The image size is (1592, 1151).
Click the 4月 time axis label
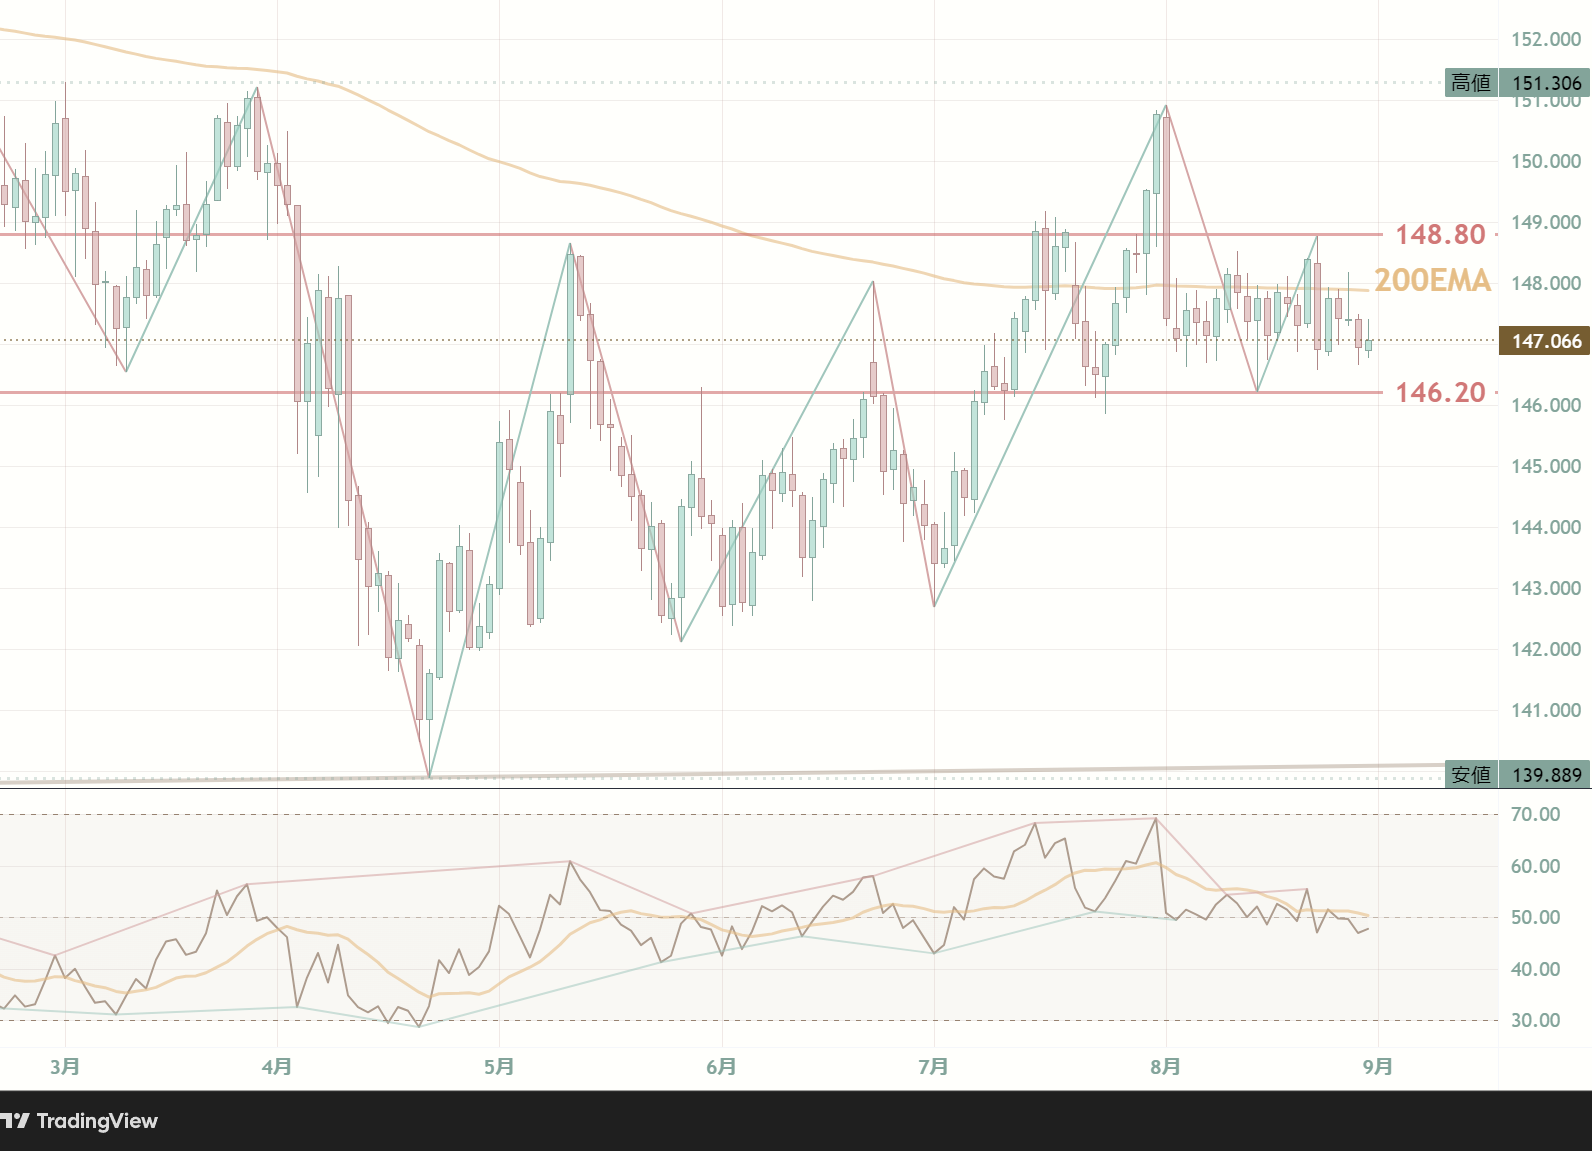point(277,1067)
